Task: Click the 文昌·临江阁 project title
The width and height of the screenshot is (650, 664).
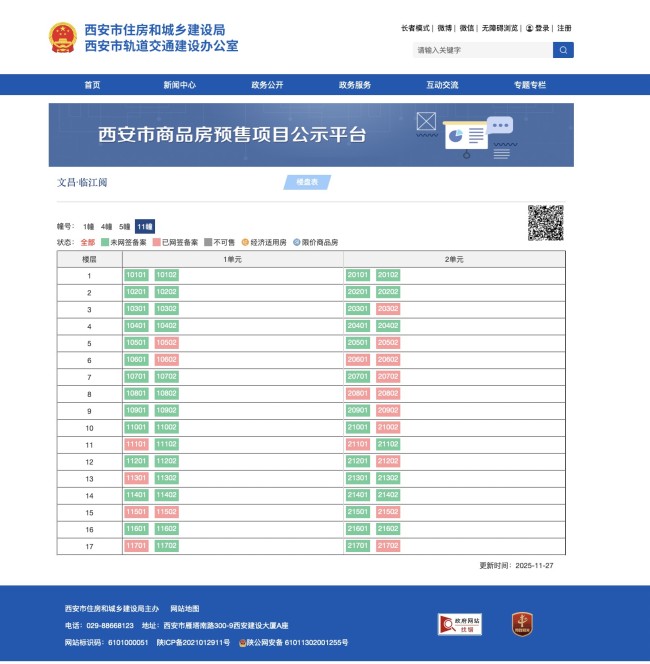Action: coord(82,183)
